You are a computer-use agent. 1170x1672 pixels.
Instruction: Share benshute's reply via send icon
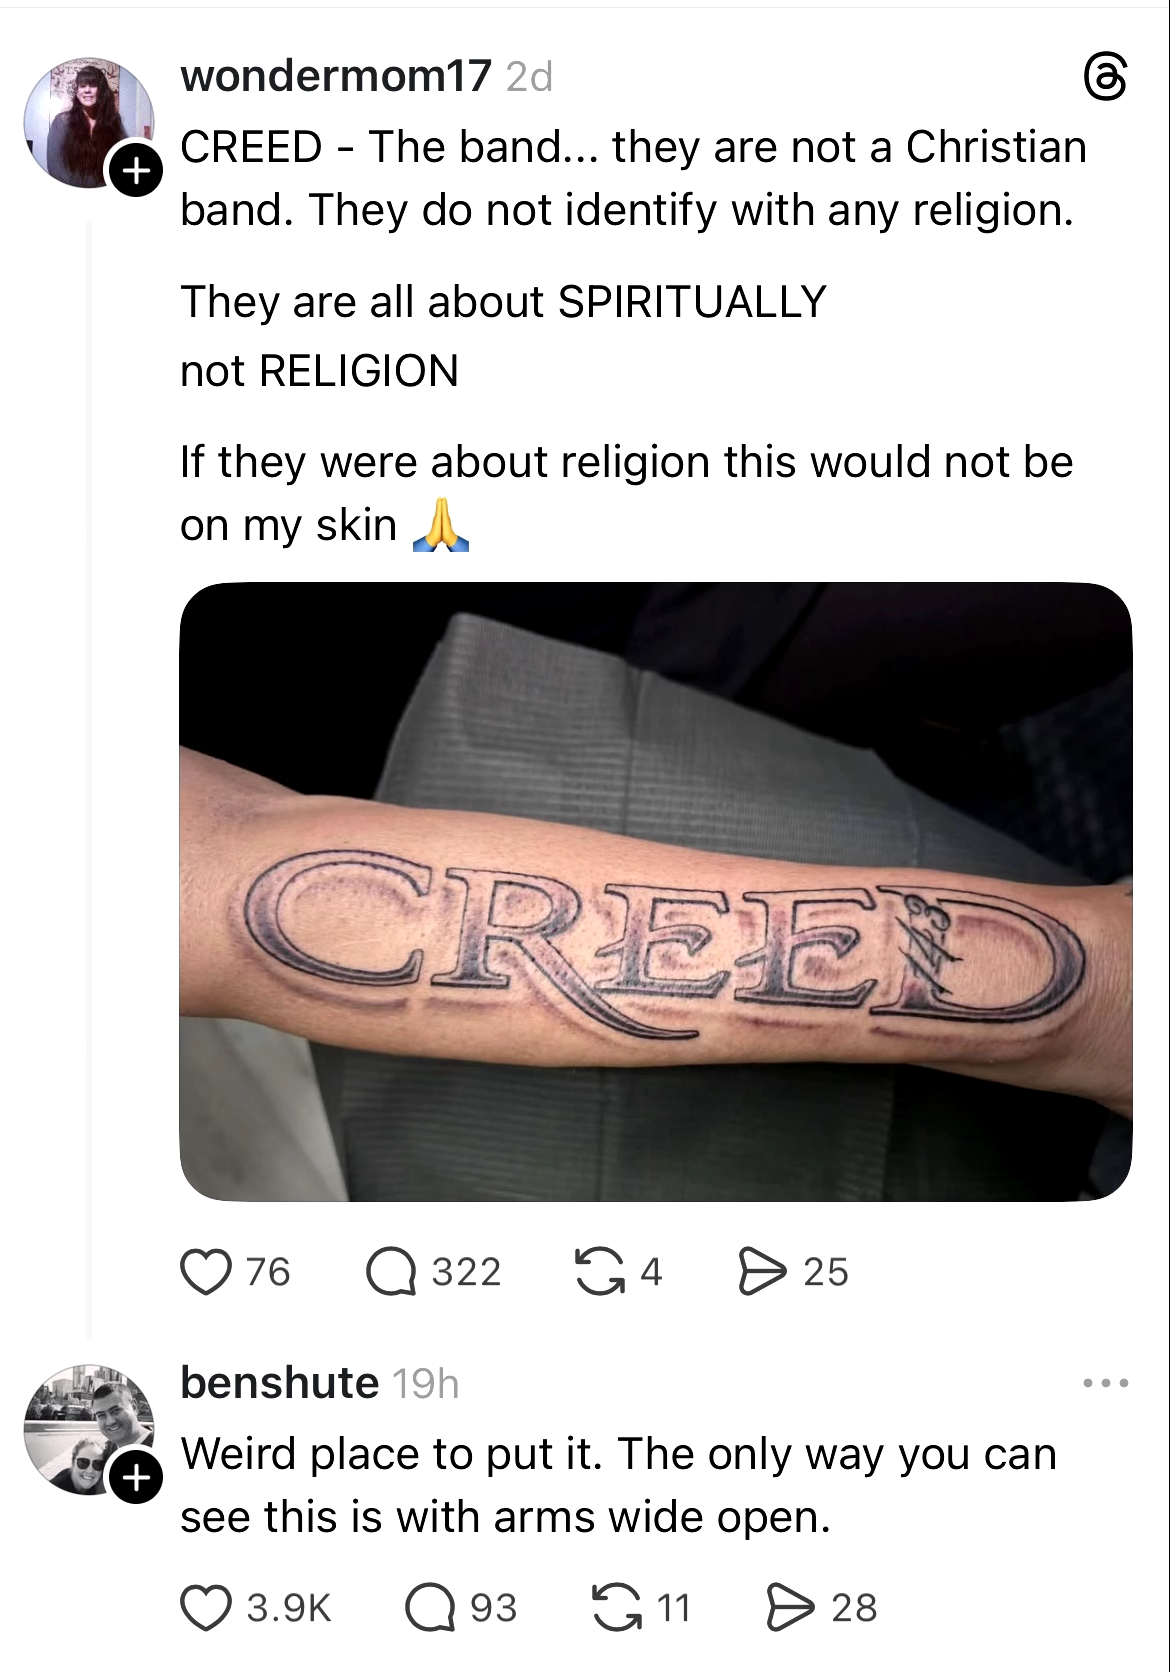tap(790, 1608)
